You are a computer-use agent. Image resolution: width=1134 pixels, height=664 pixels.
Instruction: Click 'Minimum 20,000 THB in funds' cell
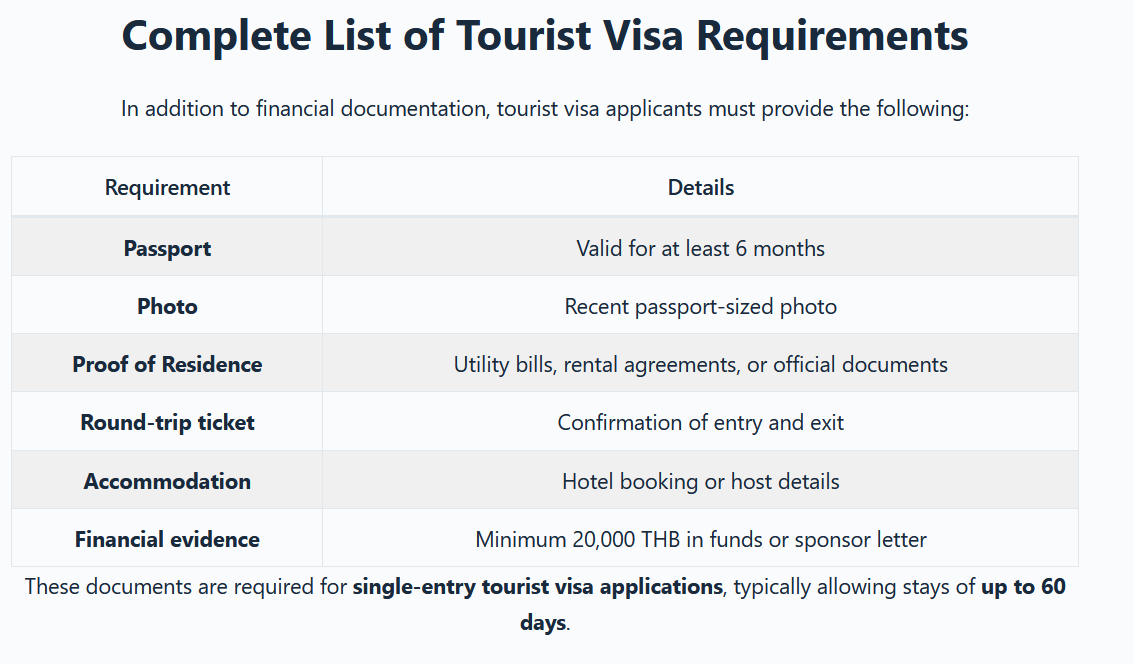[x=700, y=539]
